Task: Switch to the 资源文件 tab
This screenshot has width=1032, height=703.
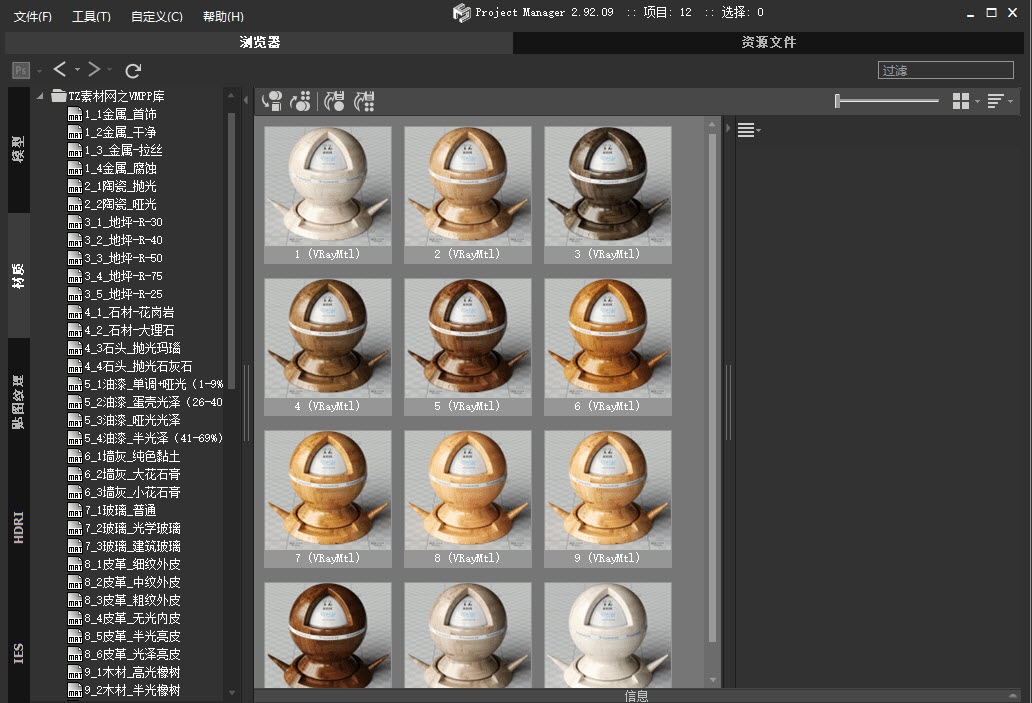Action: point(768,42)
